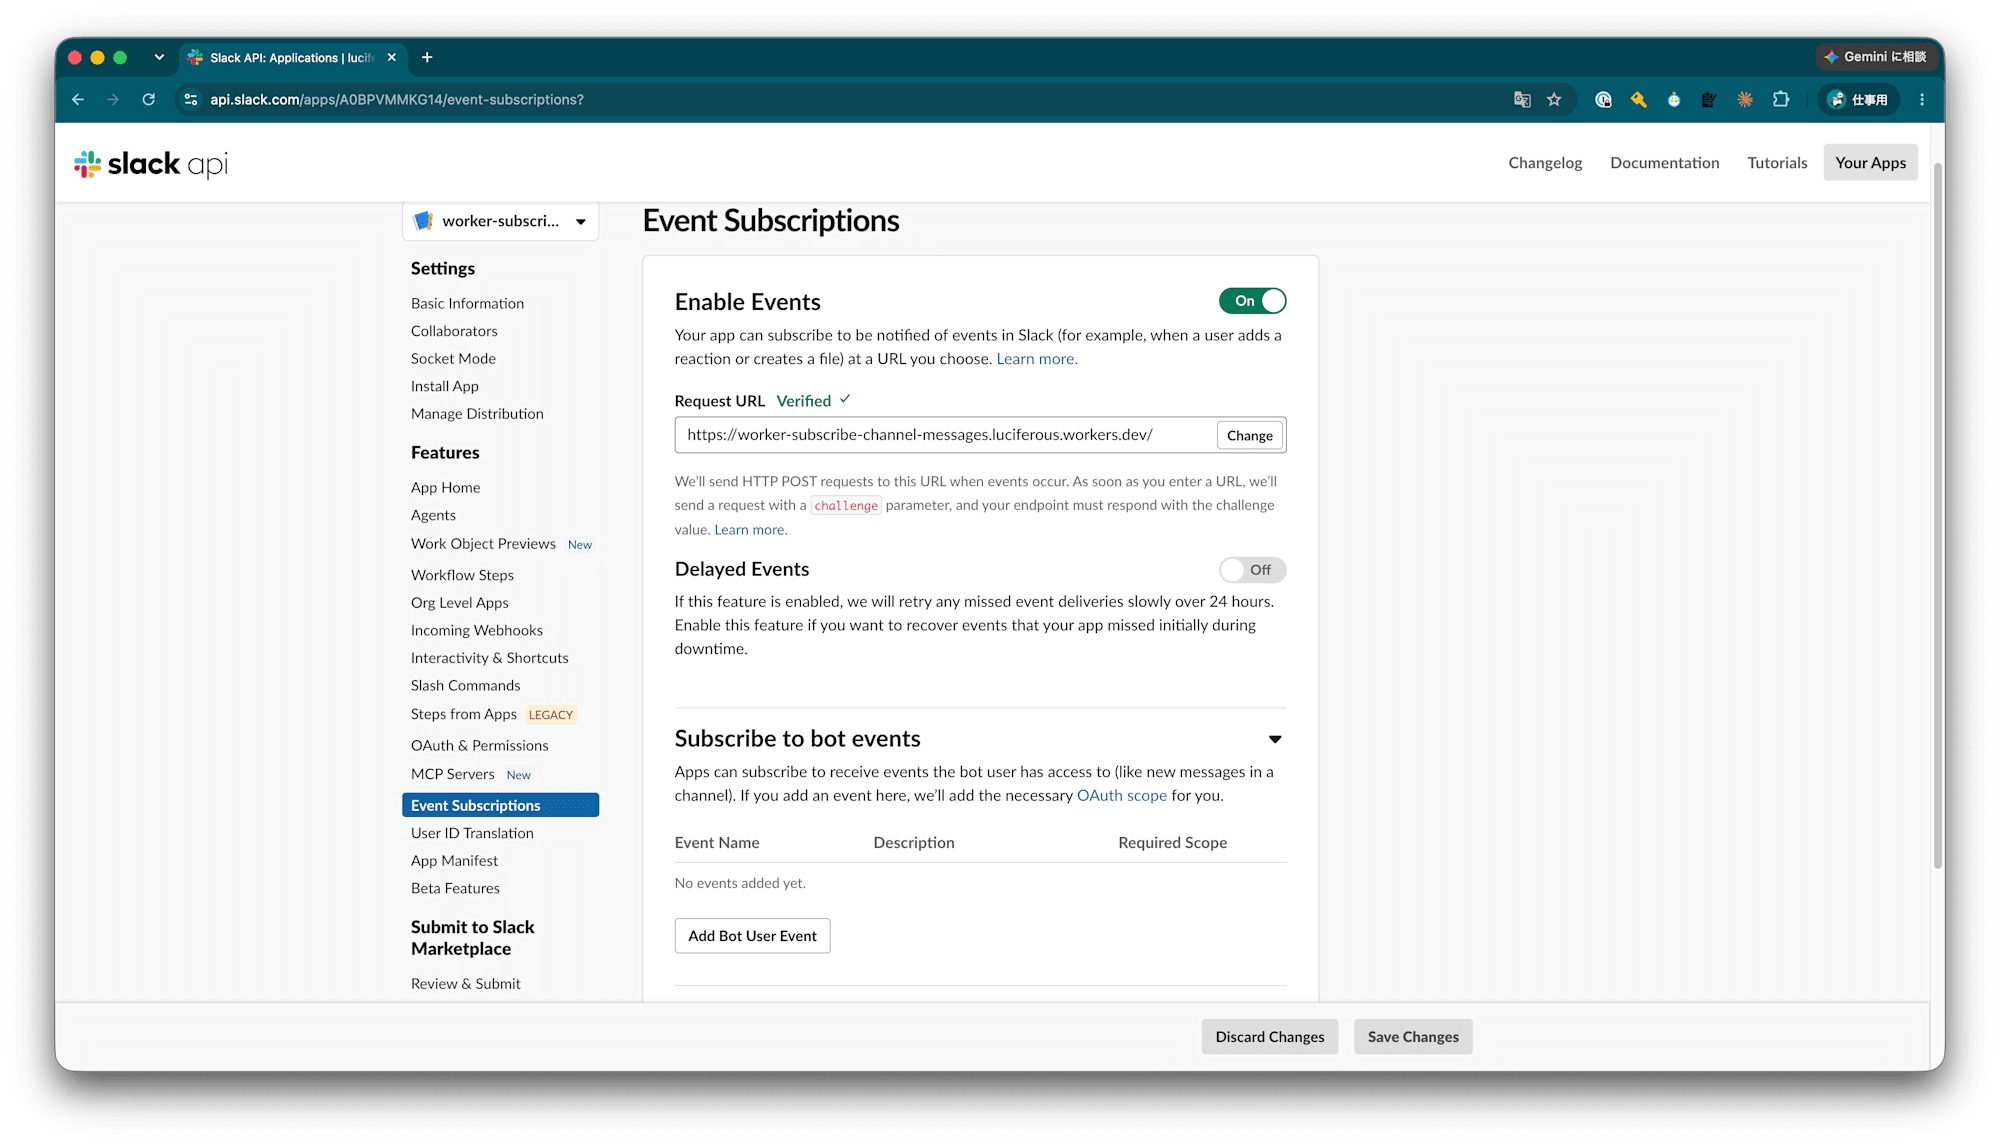Turn on the Delayed Events toggle
The image size is (2000, 1144).
(1252, 570)
